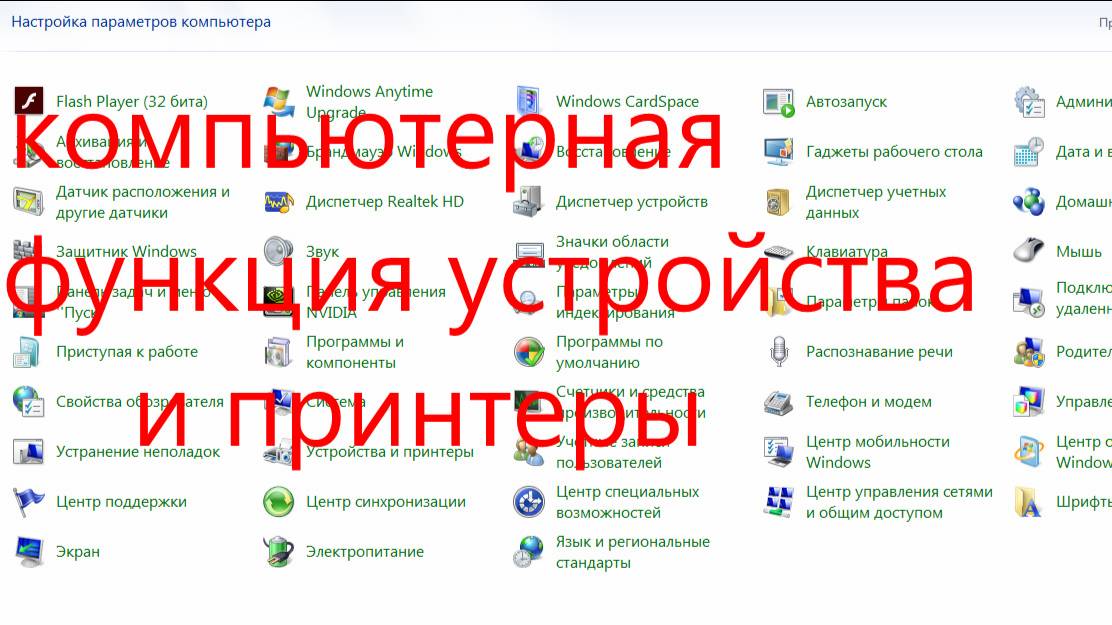Click the Параметры папок link

click(x=871, y=302)
